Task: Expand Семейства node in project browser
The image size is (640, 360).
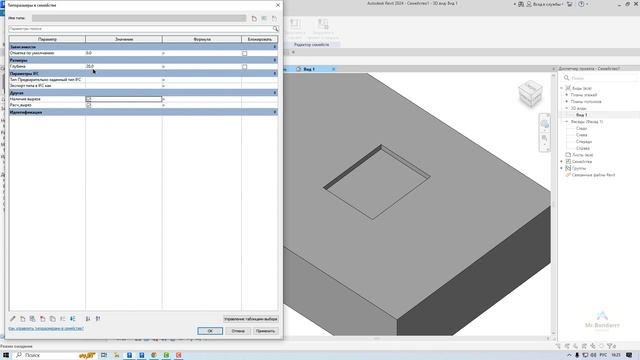Action: click(562, 162)
